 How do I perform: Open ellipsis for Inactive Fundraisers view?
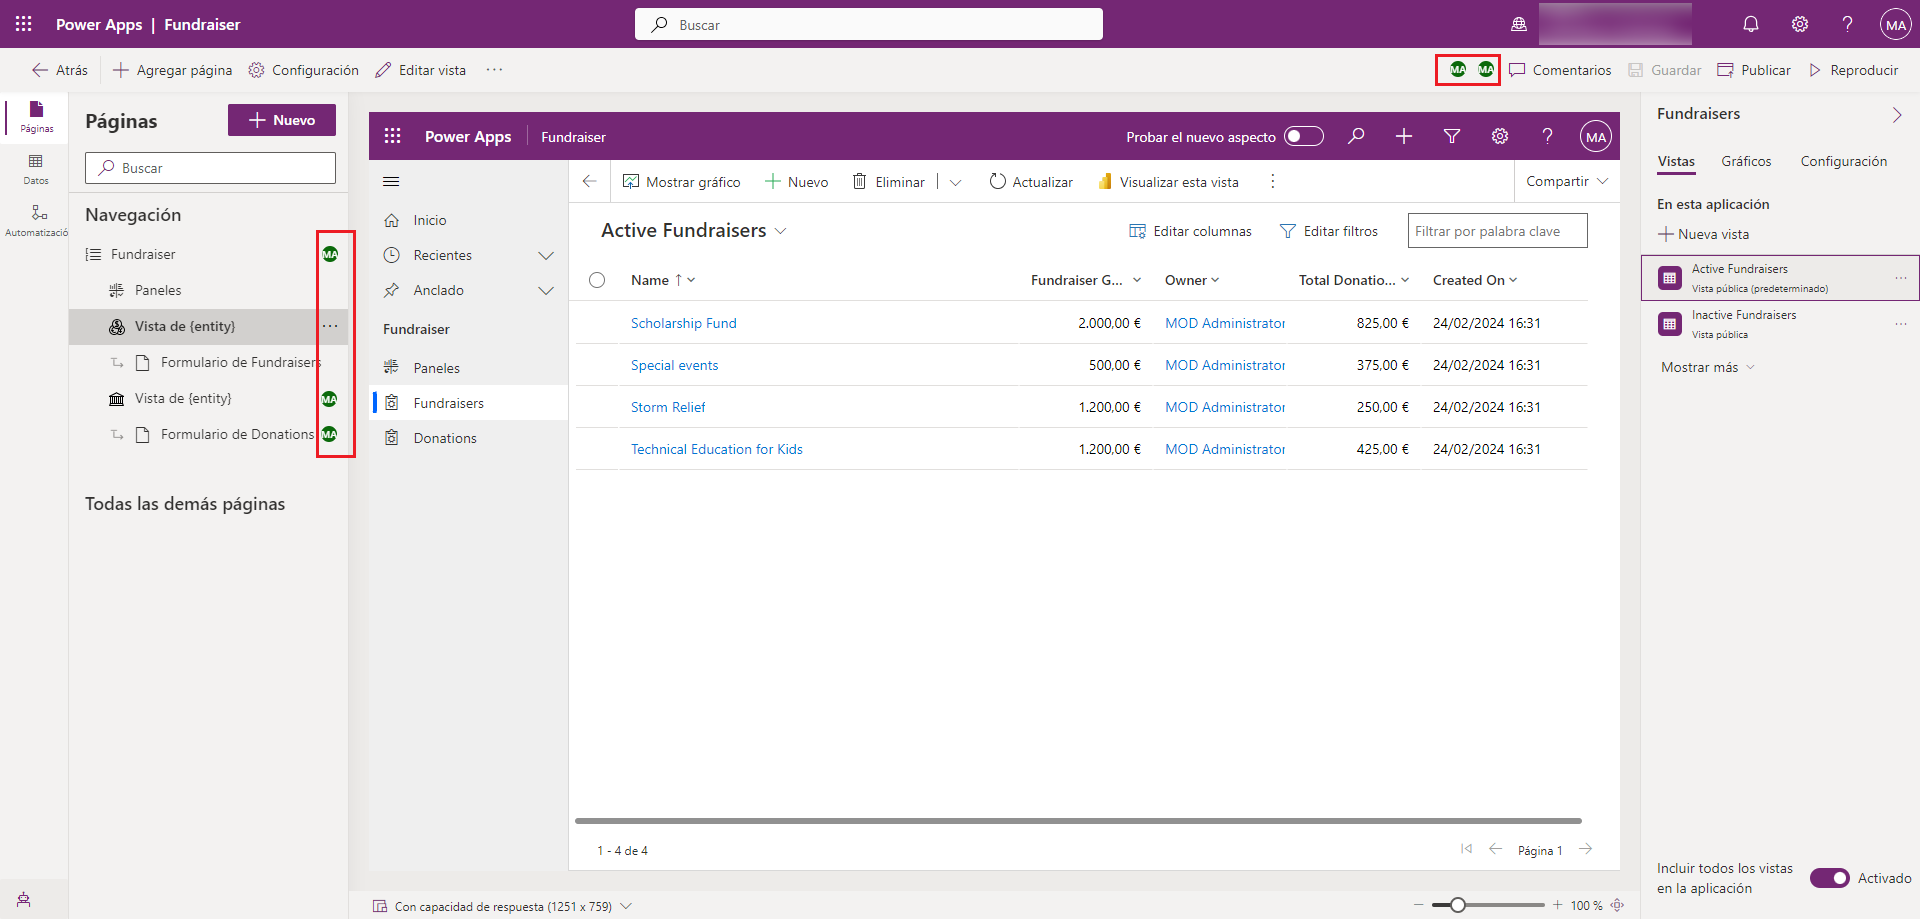click(1900, 324)
